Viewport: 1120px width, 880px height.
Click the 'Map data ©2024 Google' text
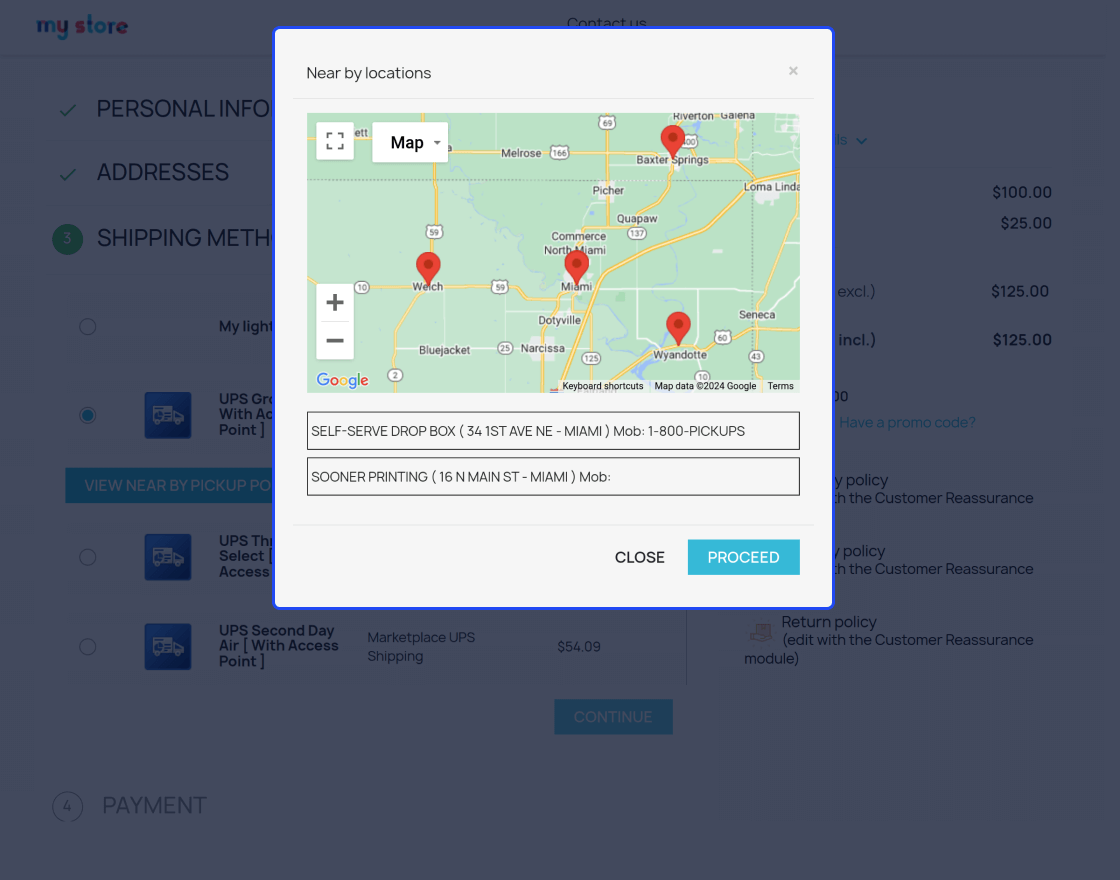705,386
